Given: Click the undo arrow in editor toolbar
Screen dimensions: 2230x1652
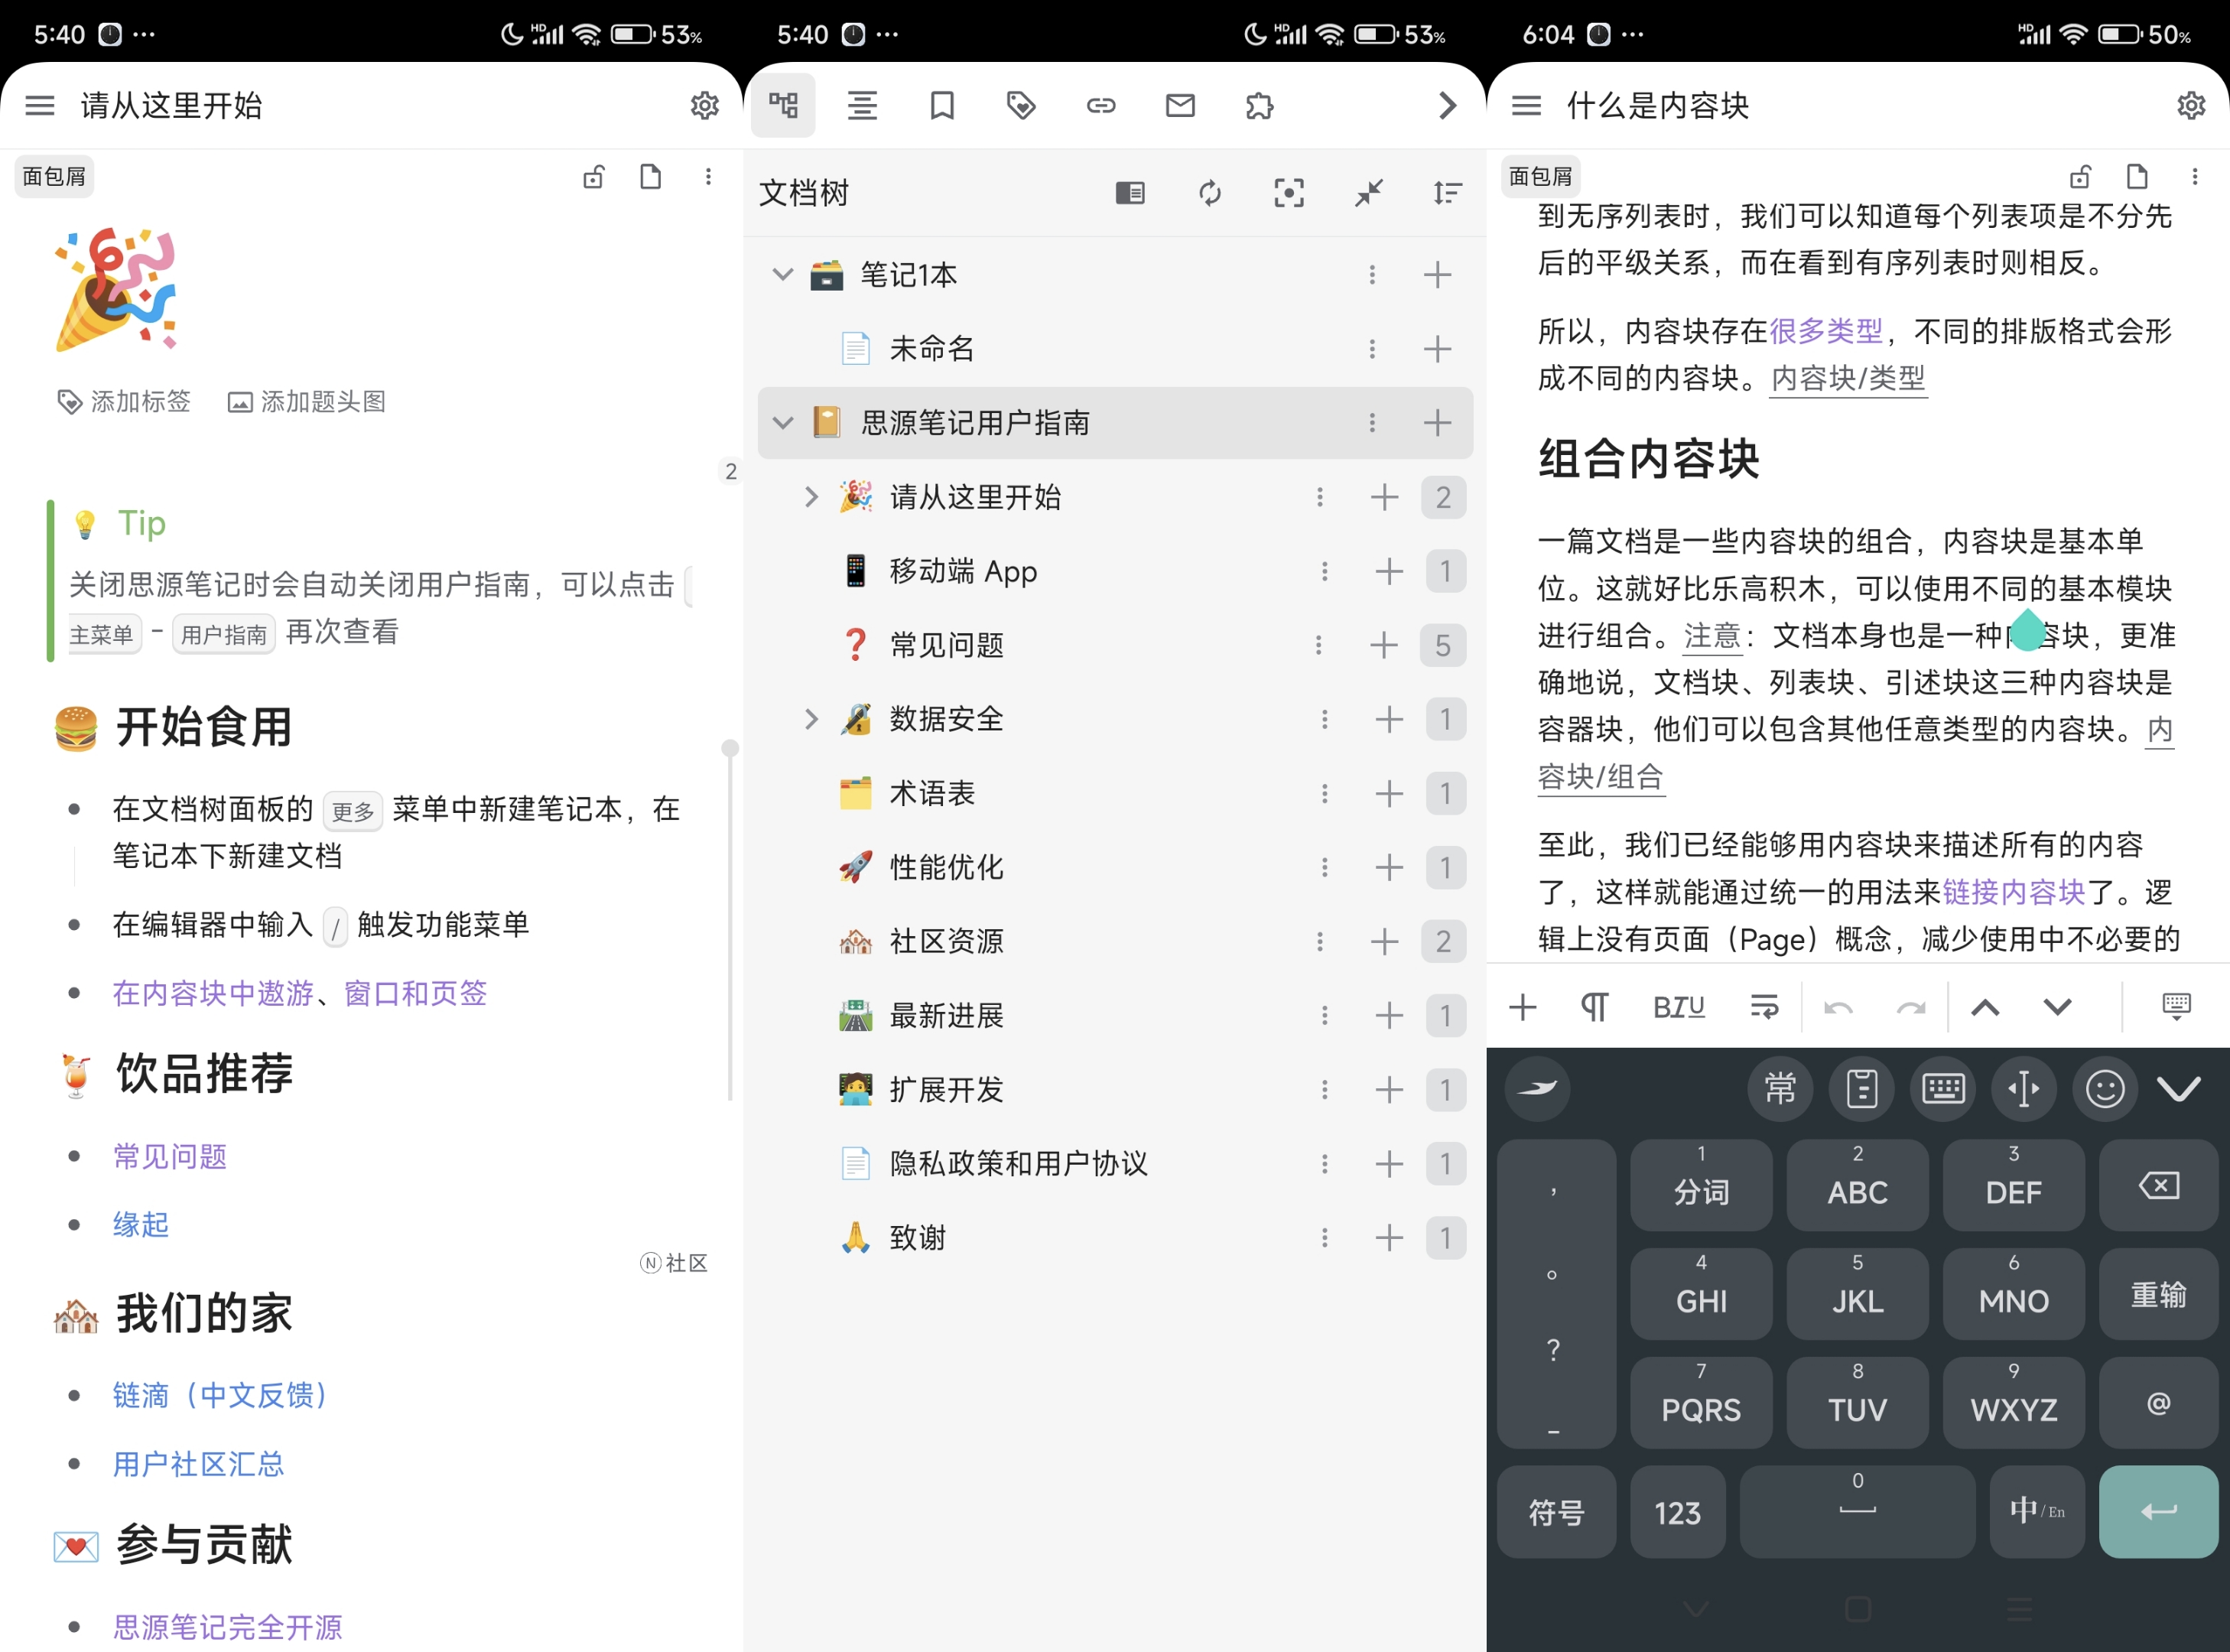Looking at the screenshot, I should (1838, 1007).
